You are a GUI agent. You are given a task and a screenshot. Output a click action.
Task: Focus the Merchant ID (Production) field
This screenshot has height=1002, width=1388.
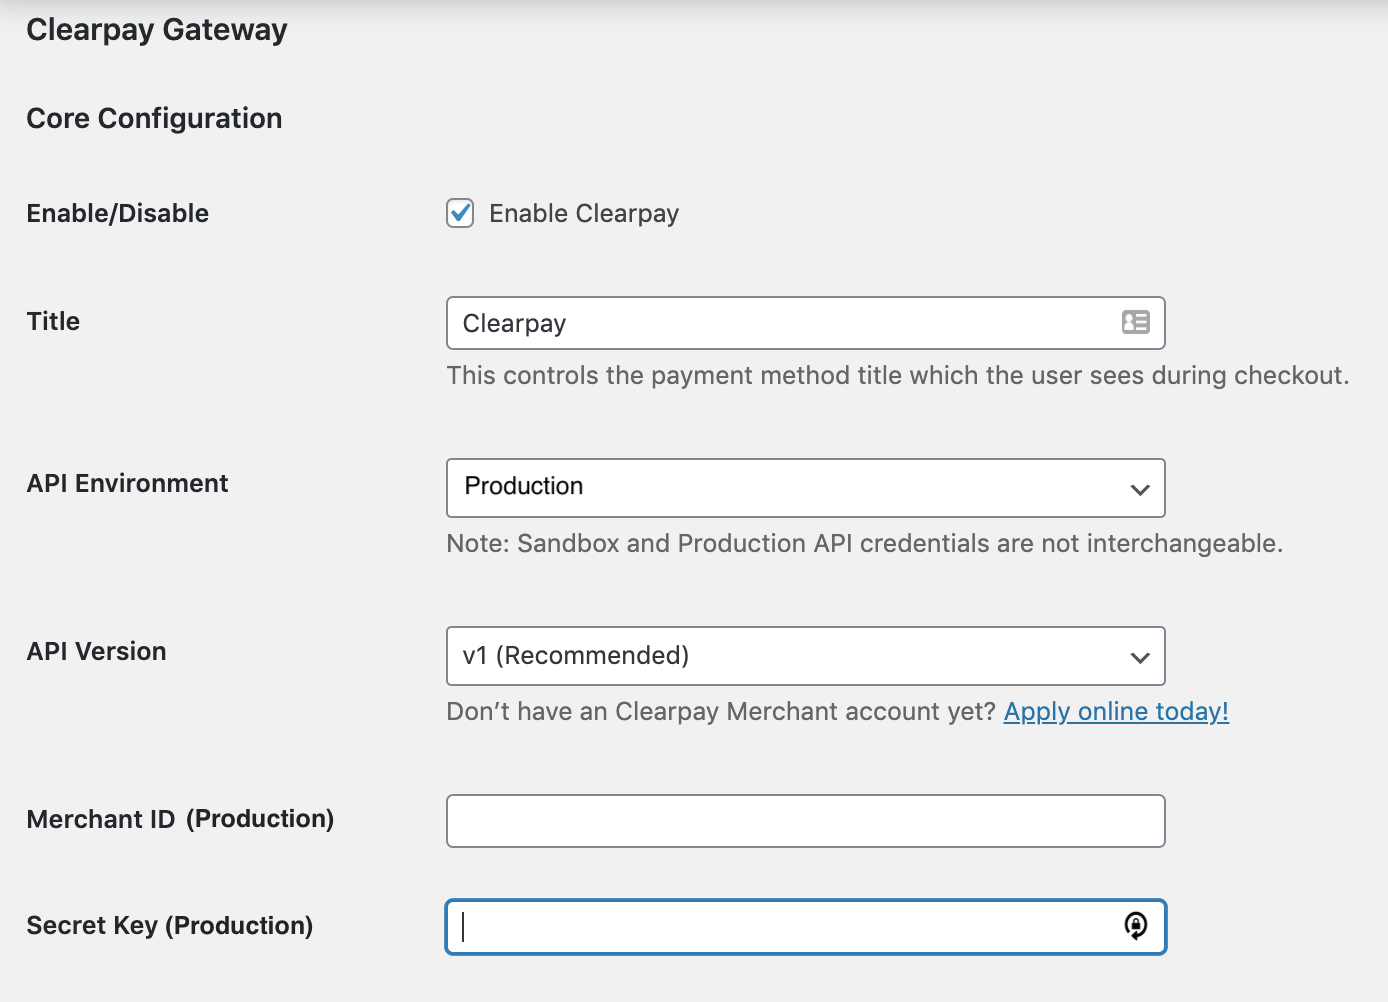806,821
